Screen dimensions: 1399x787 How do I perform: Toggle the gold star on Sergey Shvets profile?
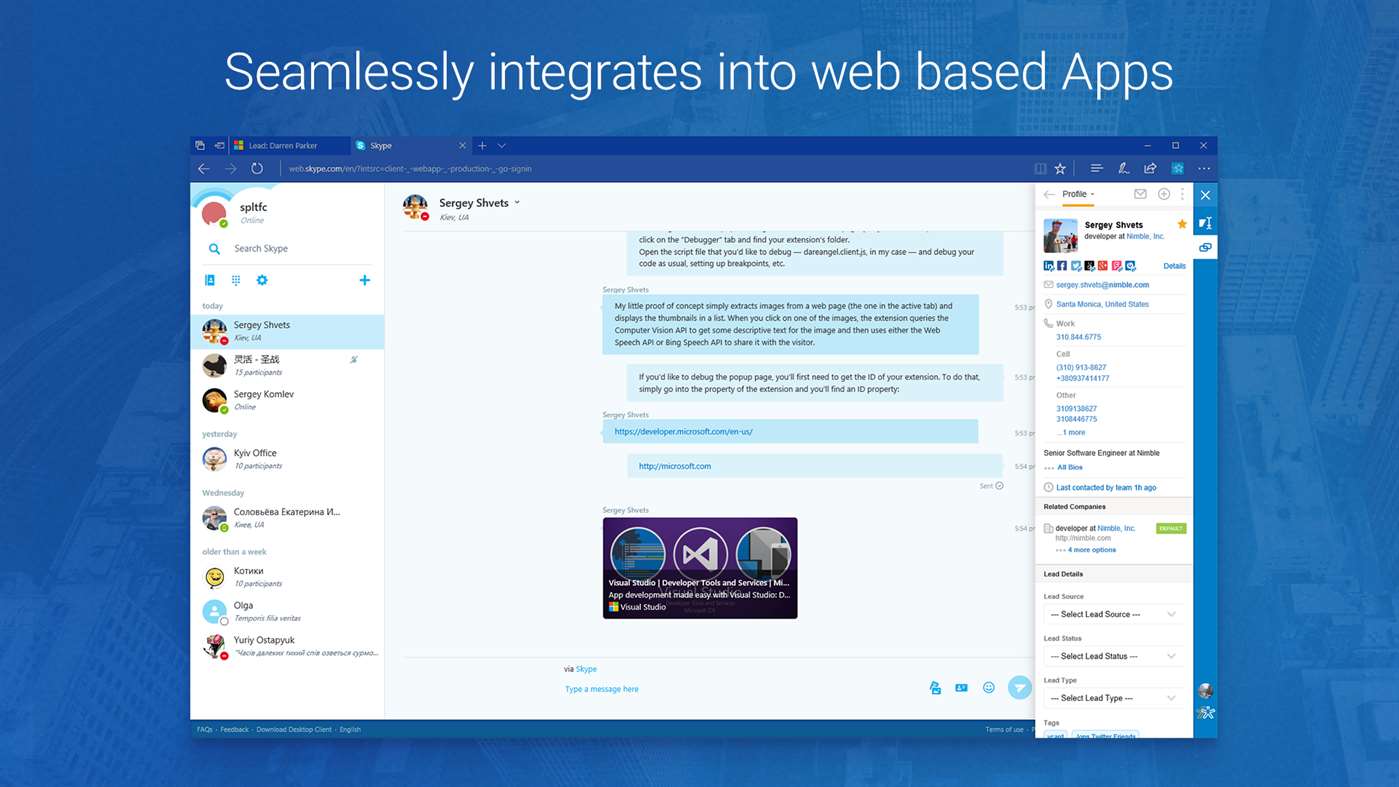[1182, 224]
